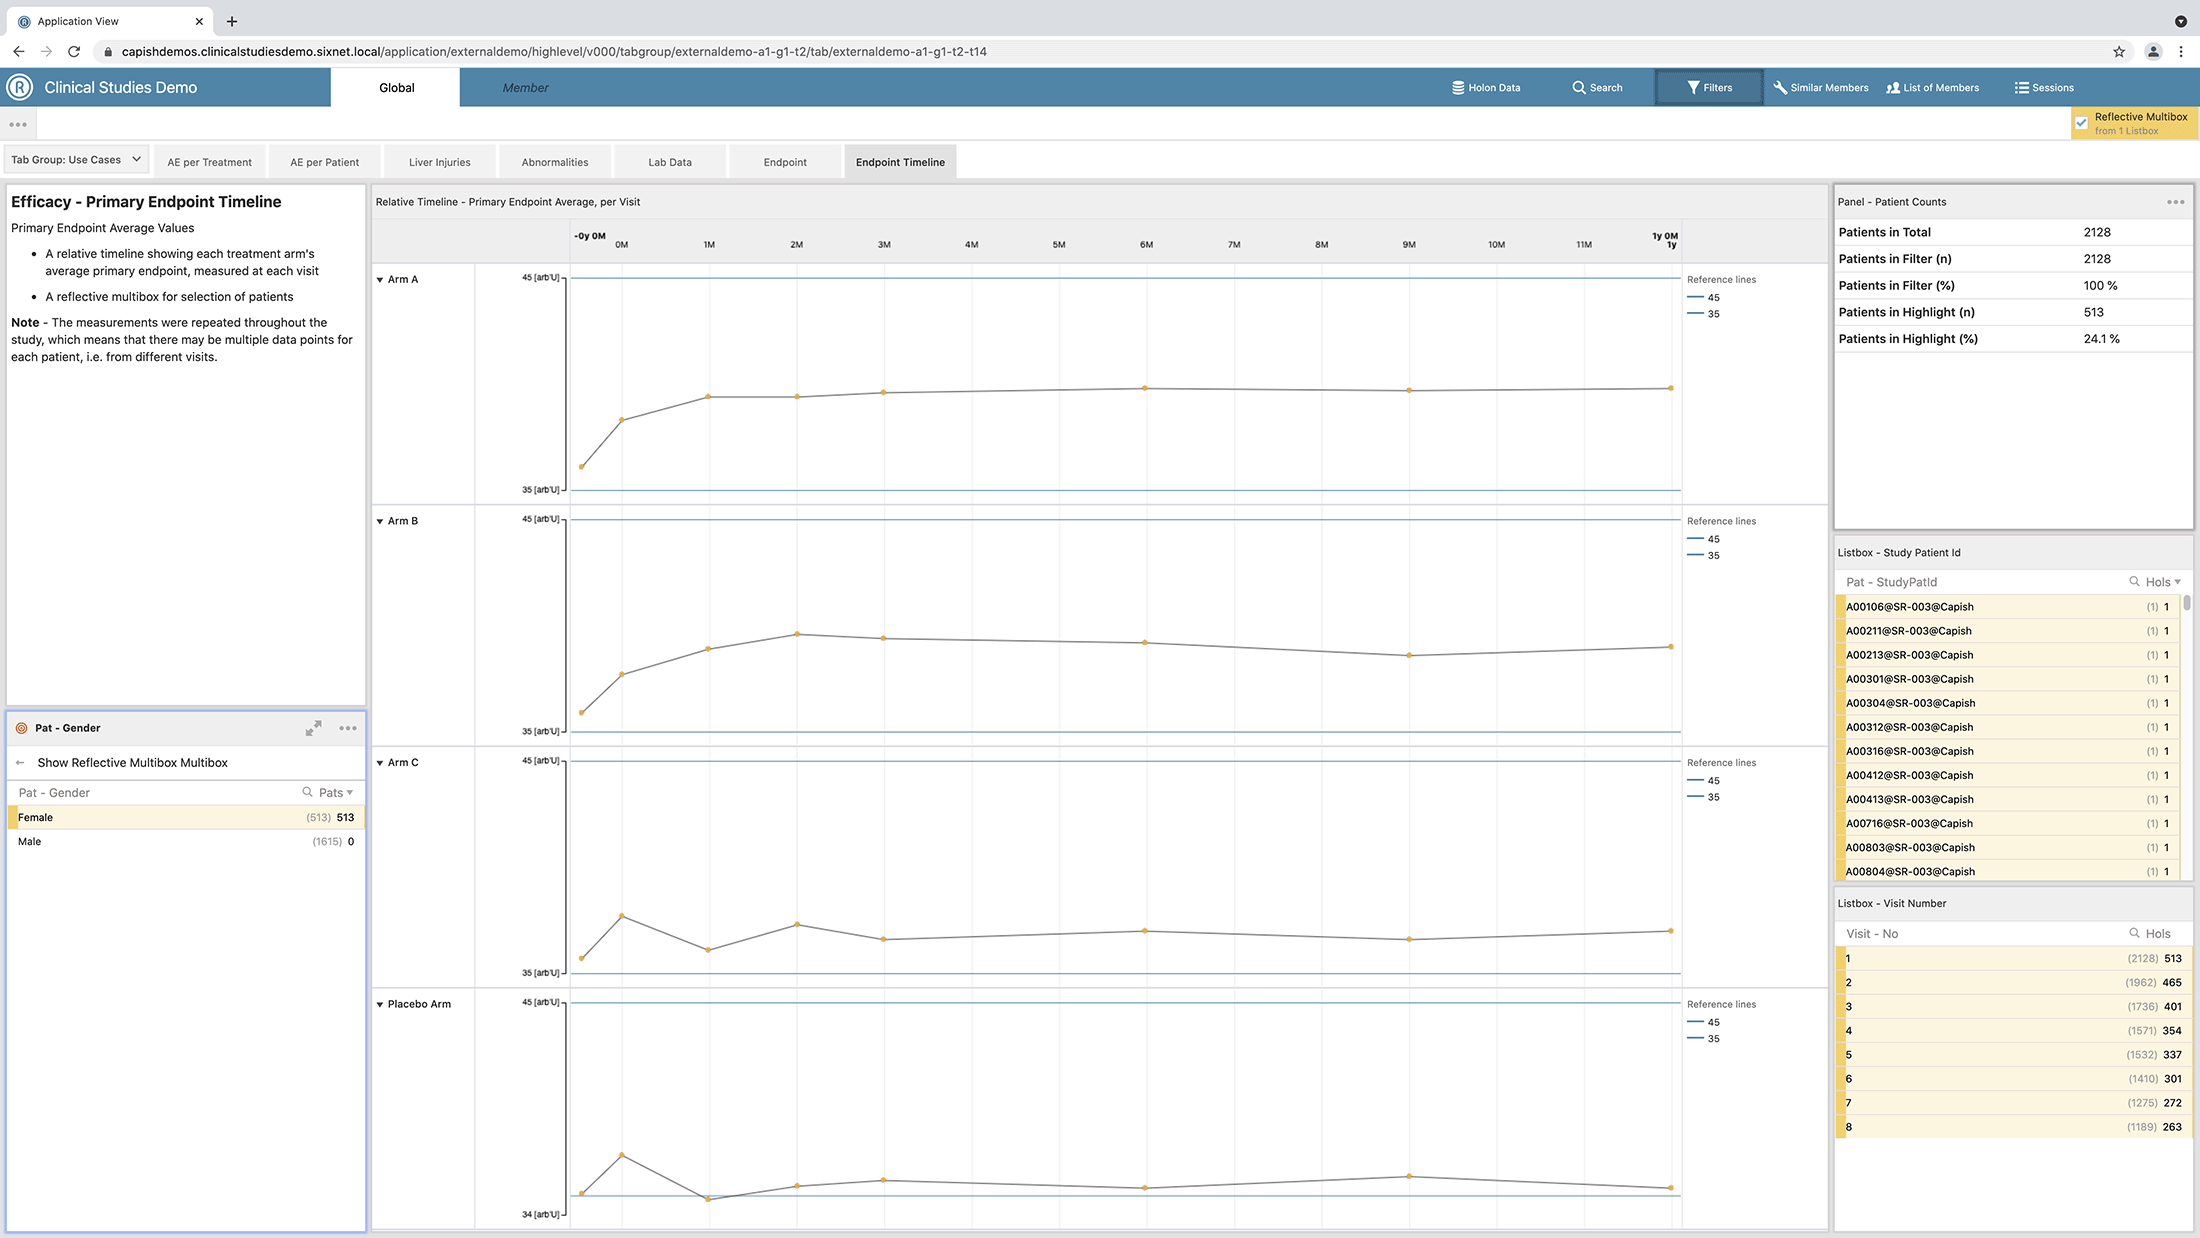Deselect Female in the gender list
This screenshot has width=2200, height=1238.
pyautogui.click(x=36, y=818)
